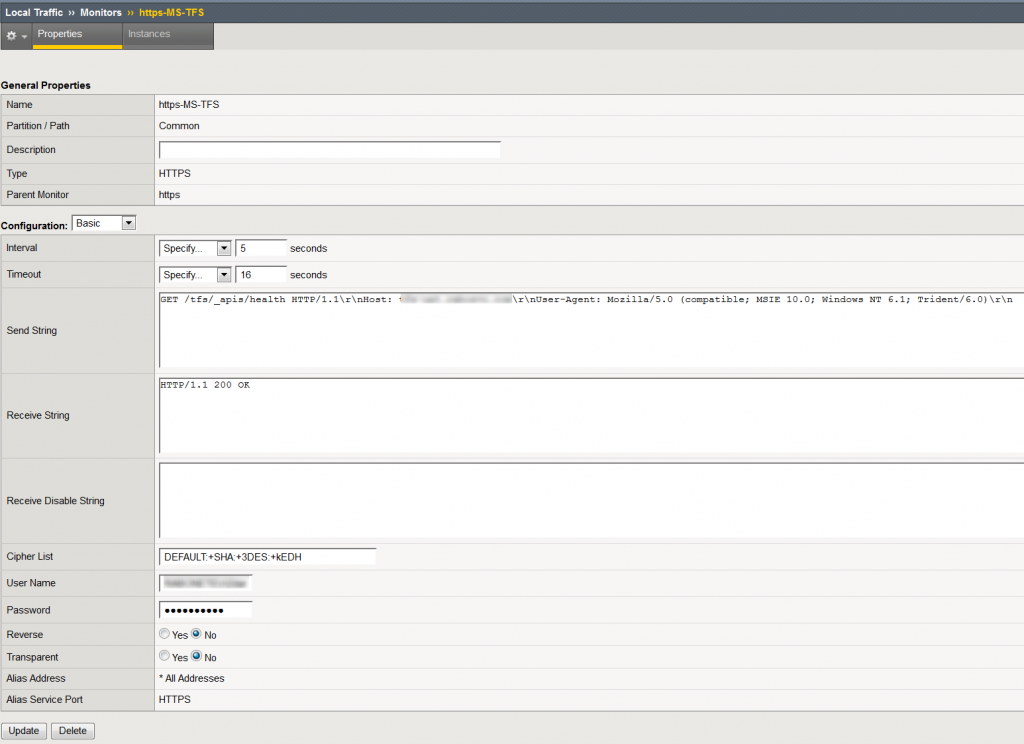Click the Alias Service Port label

(44, 700)
